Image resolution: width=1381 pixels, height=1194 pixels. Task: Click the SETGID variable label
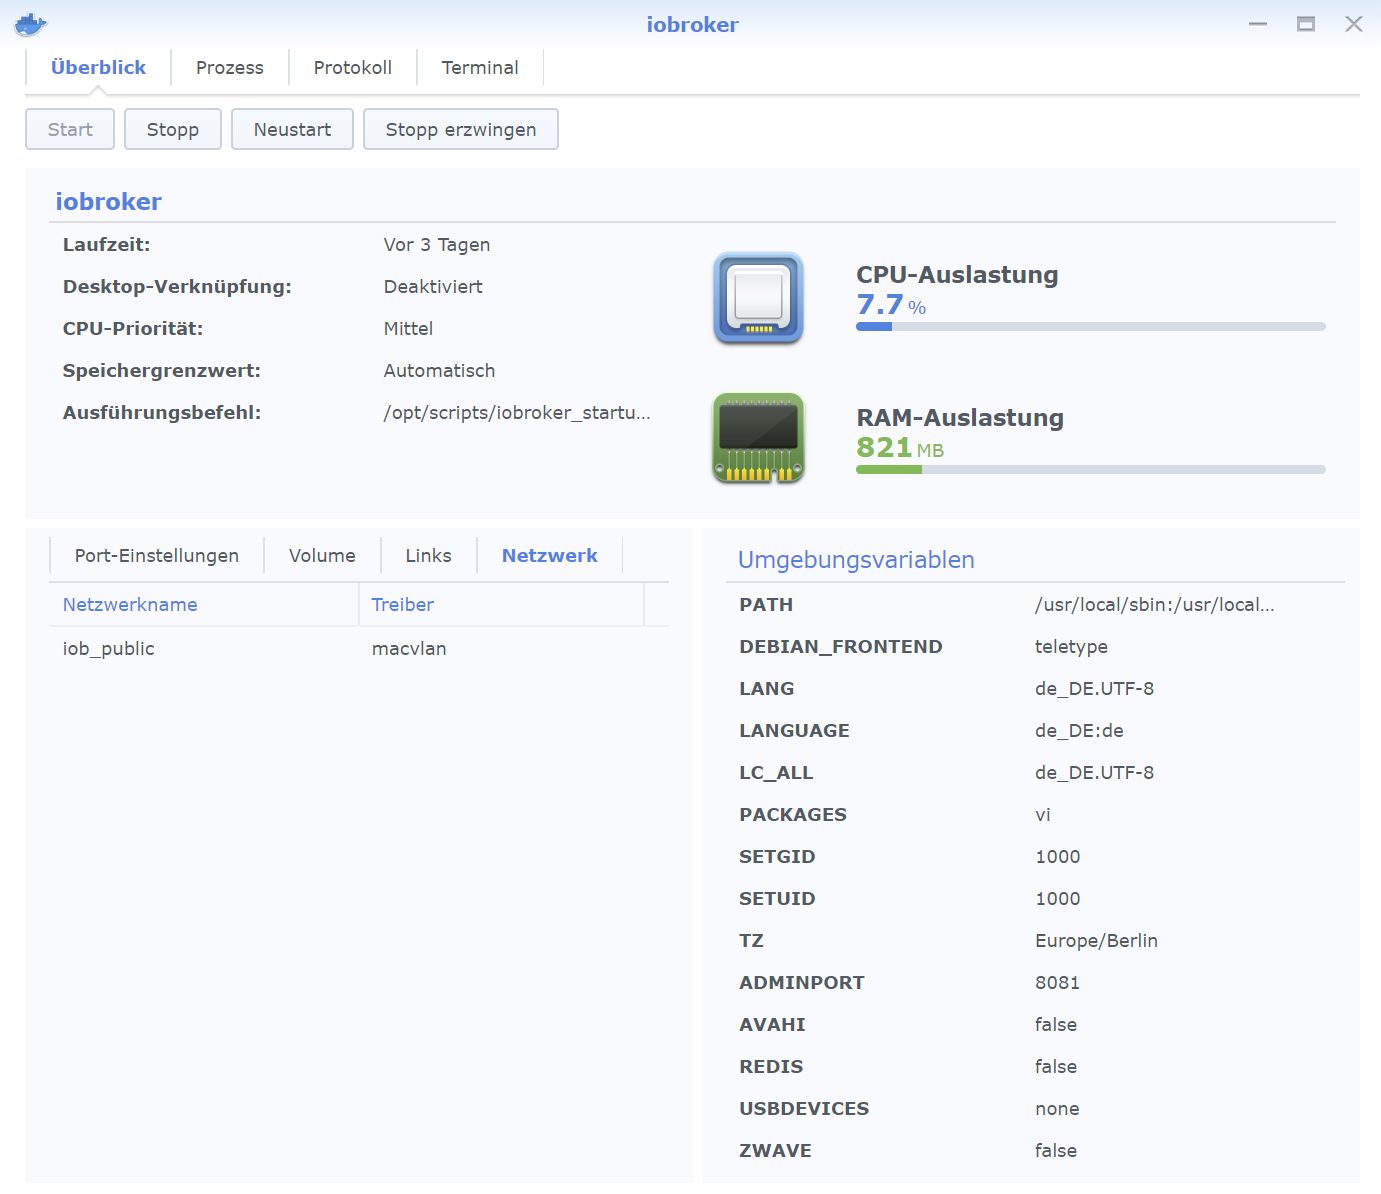tap(778, 856)
